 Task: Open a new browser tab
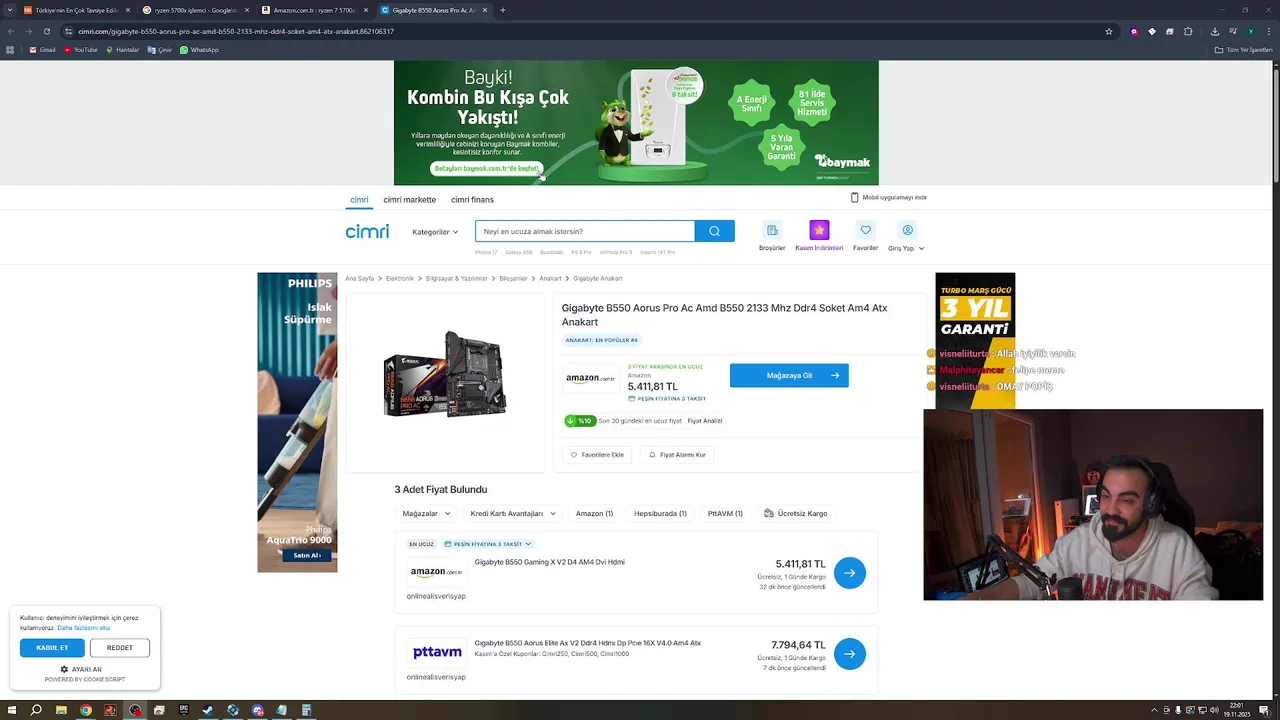[x=502, y=10]
